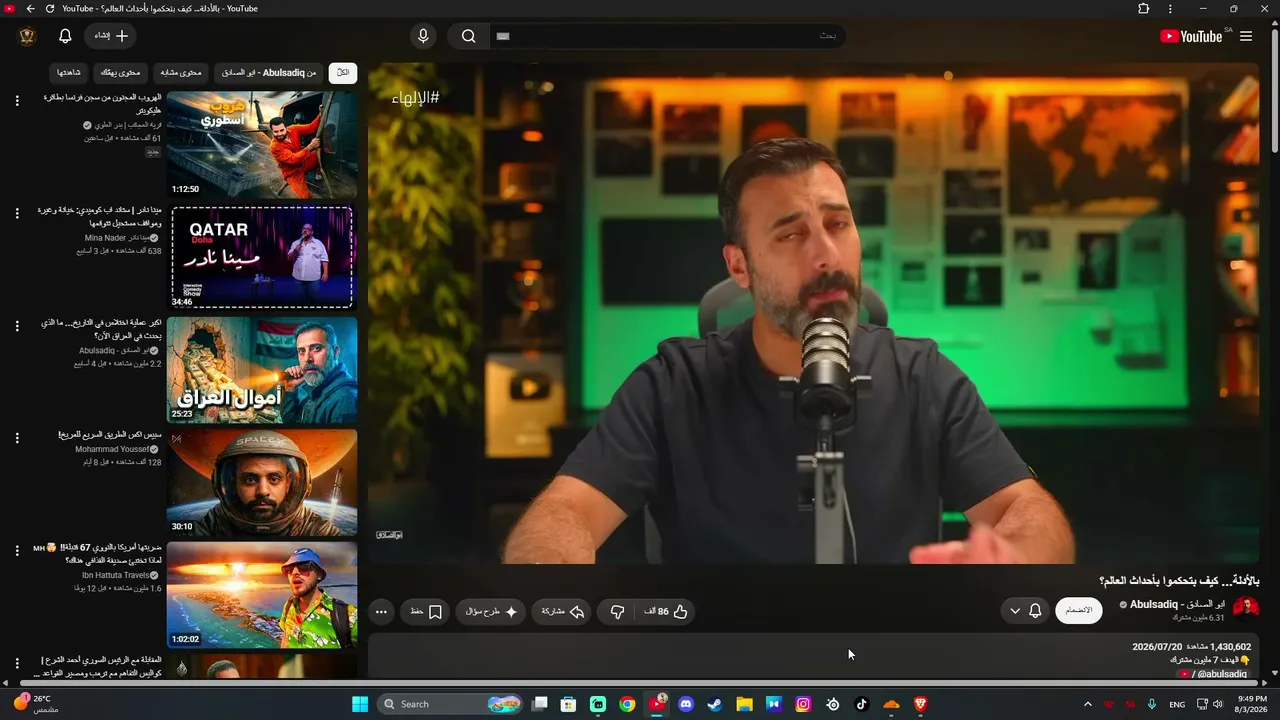Screen dimensions: 1280x720
Task: Focus the YouTube search field
Action: 667,36
